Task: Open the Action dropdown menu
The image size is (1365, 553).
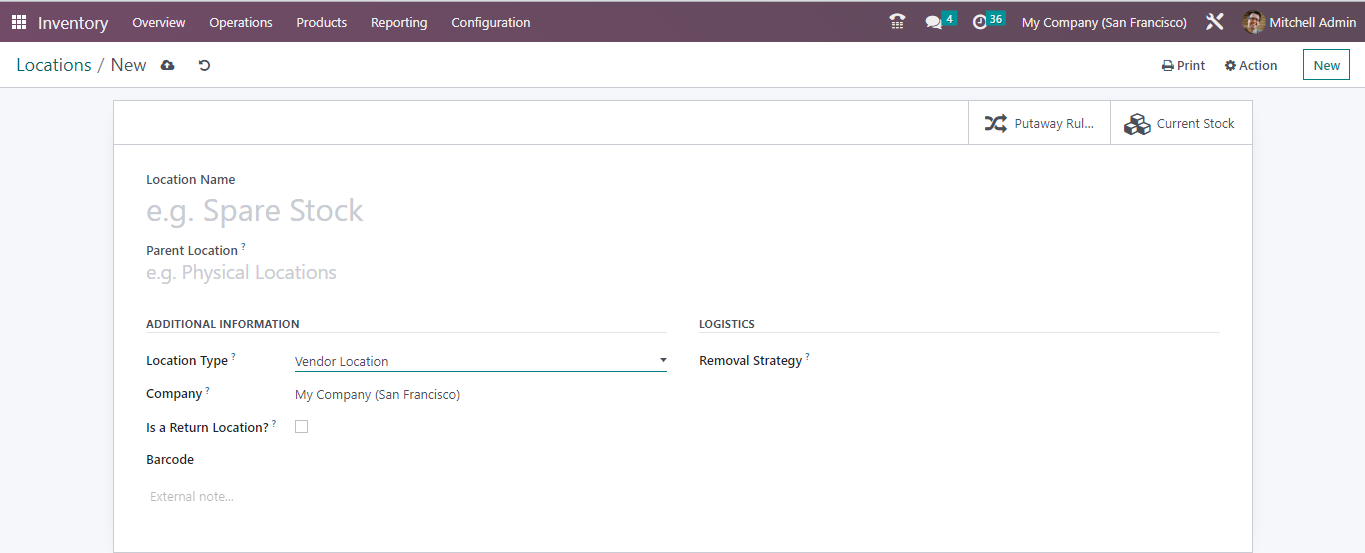Action: (1251, 65)
